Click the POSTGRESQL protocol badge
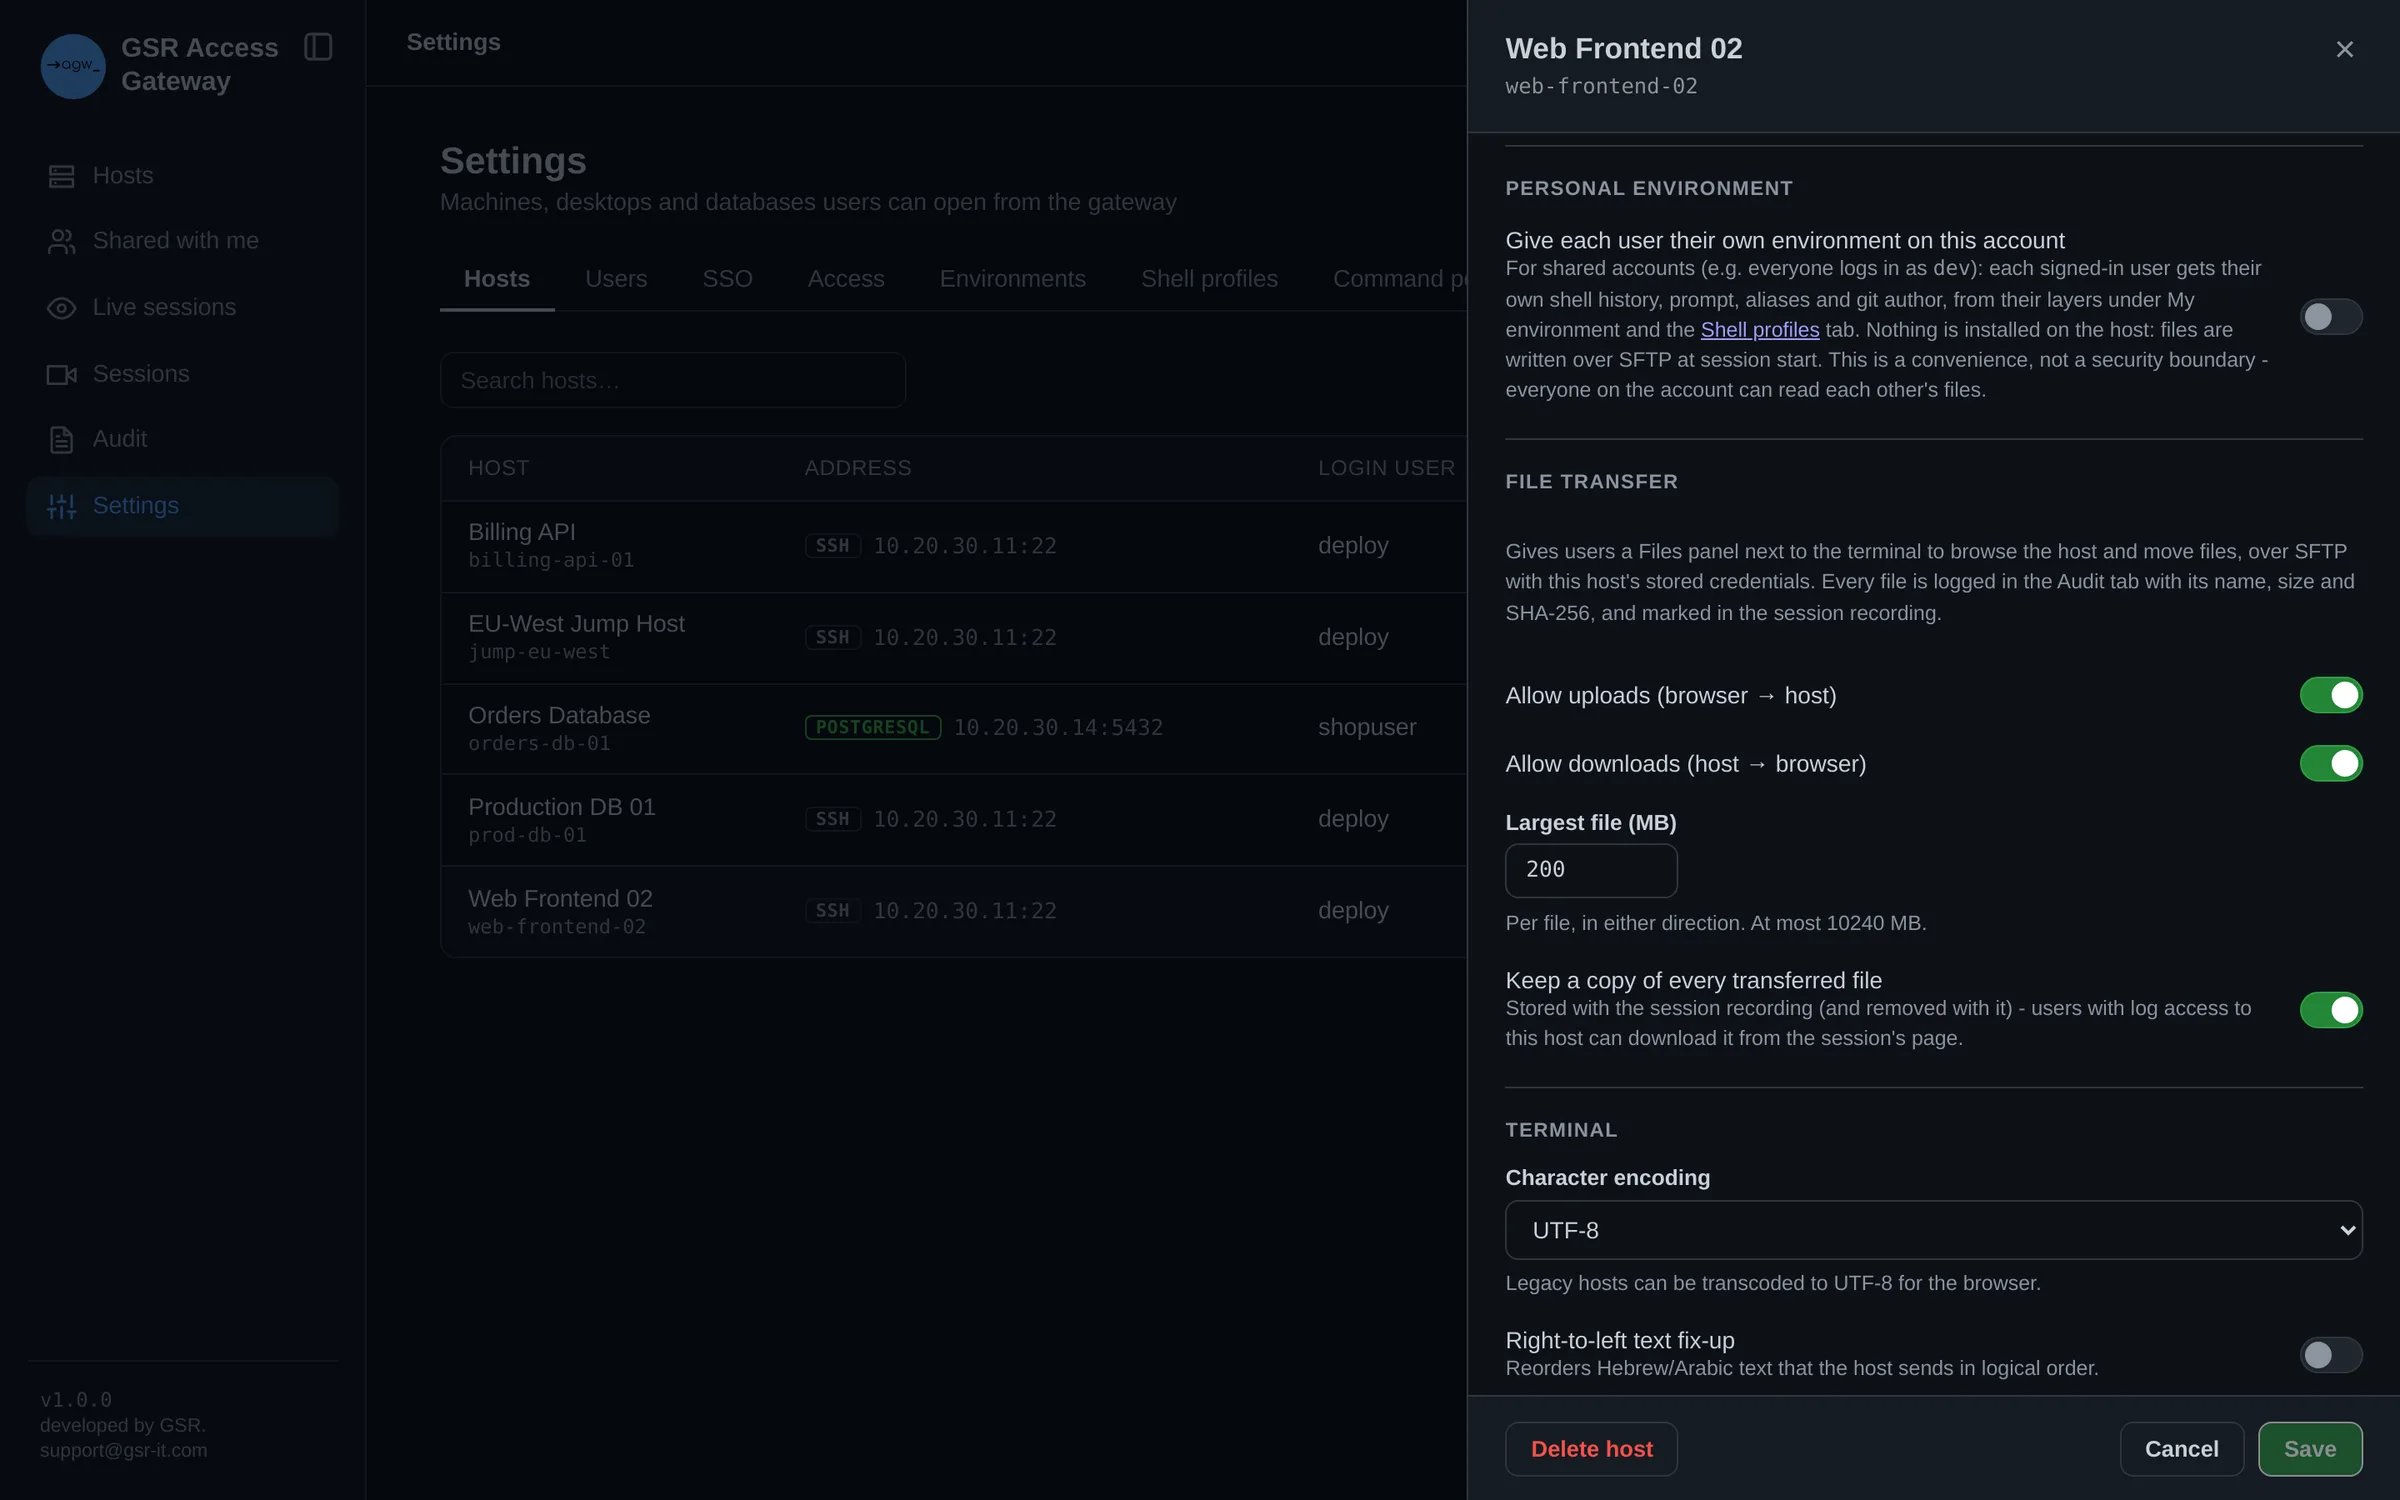2400x1500 pixels. point(873,728)
